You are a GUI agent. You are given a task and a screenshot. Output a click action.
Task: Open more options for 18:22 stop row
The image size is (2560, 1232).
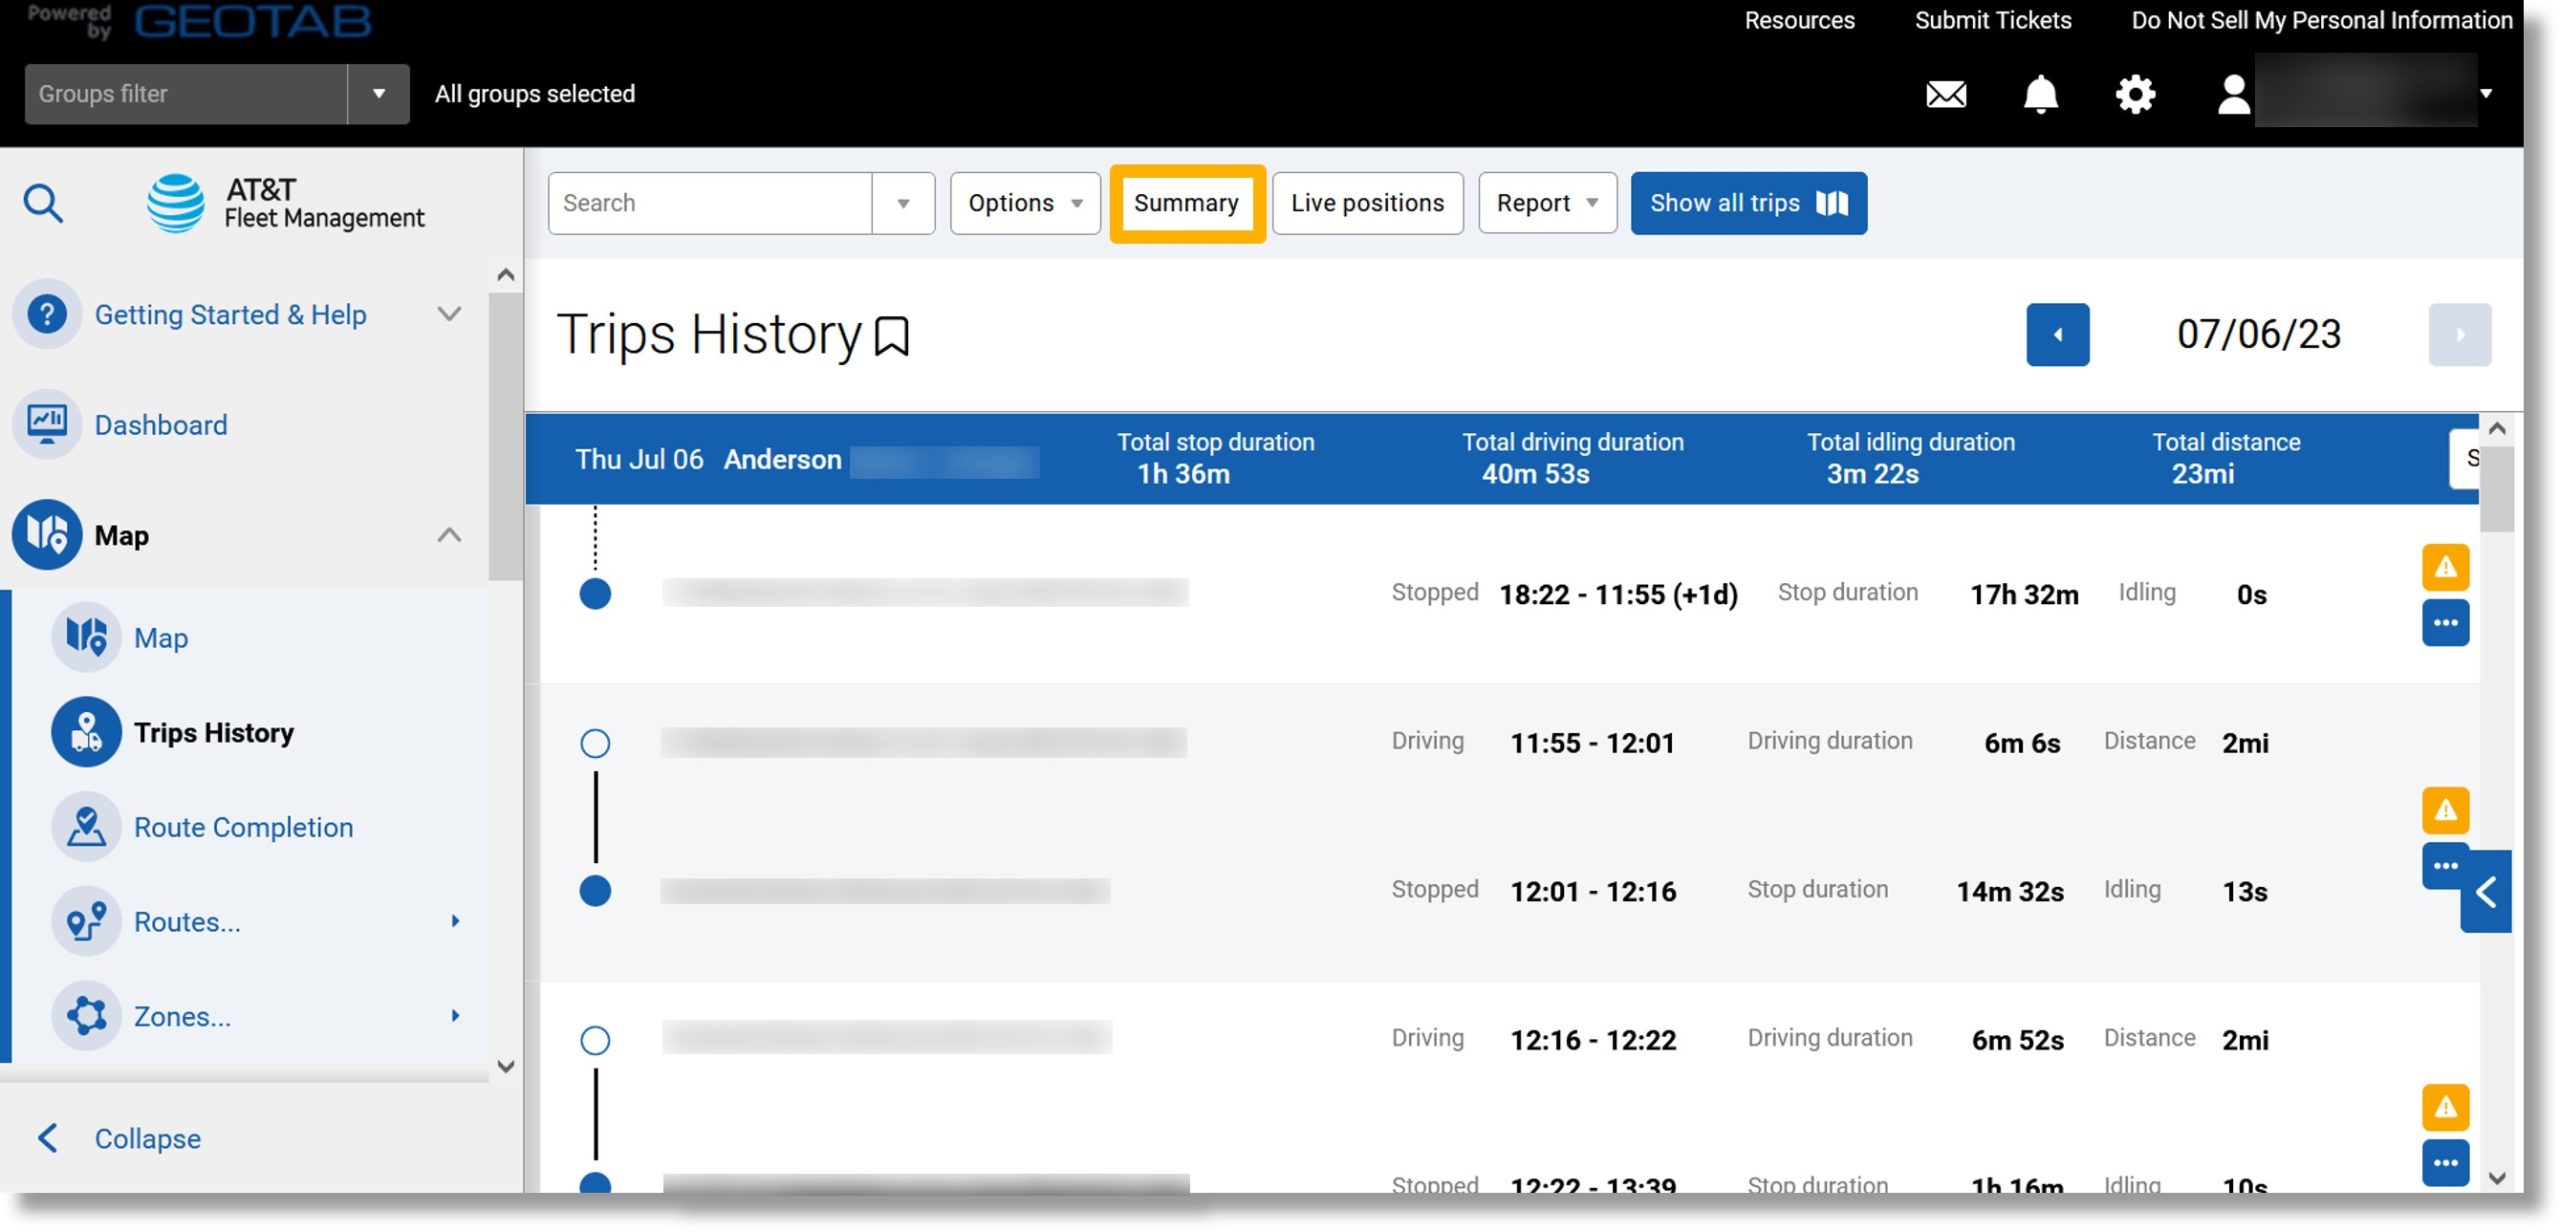[2445, 622]
